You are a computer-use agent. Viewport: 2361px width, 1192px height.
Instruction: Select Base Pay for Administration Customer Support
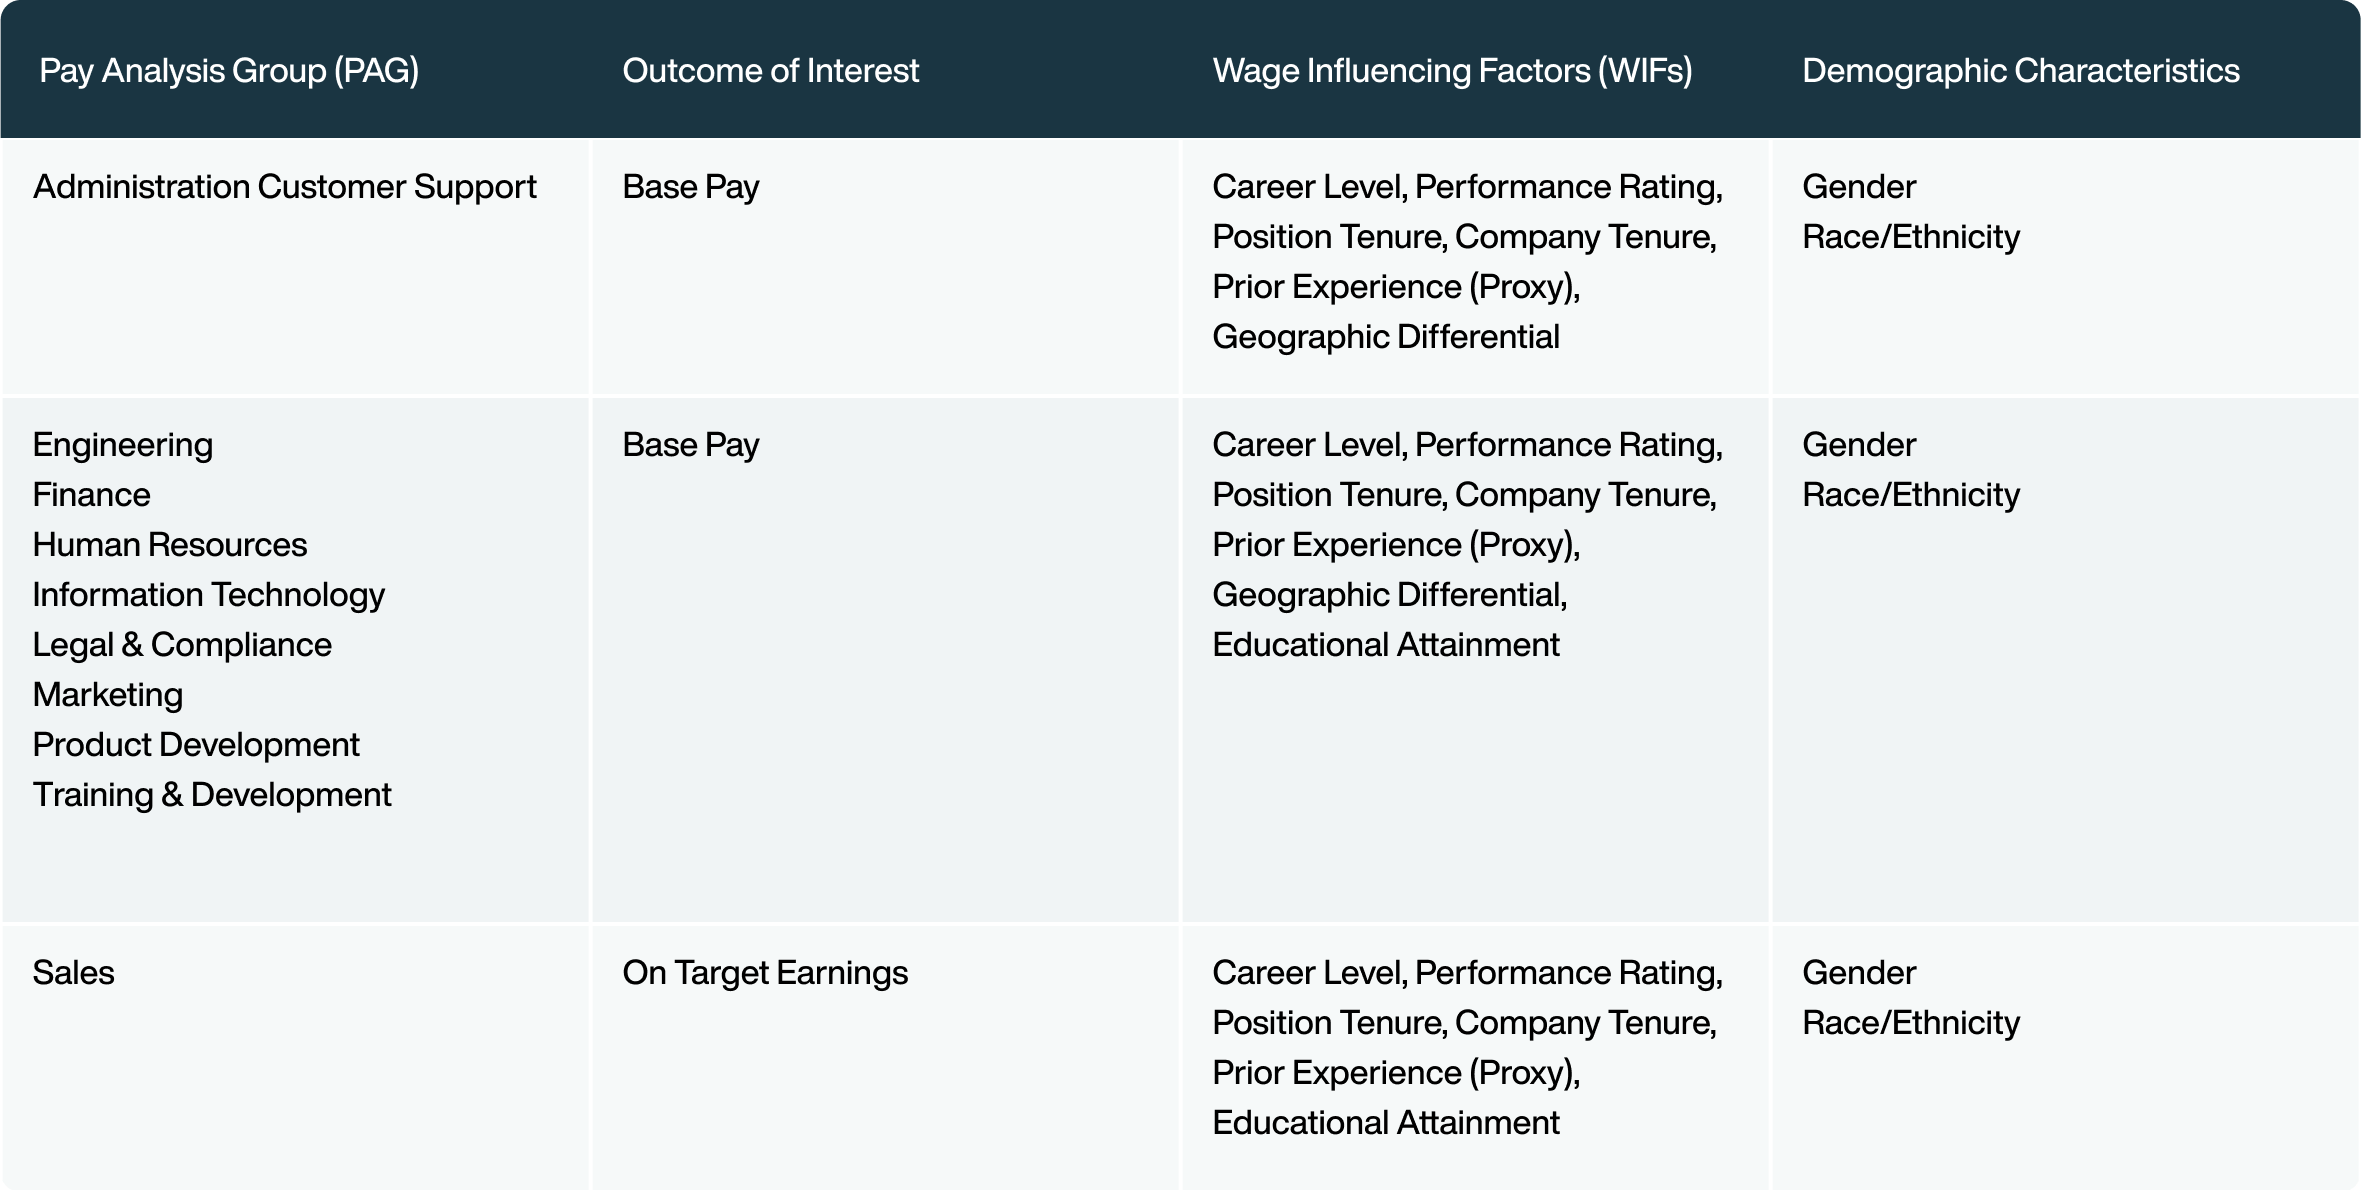[691, 187]
